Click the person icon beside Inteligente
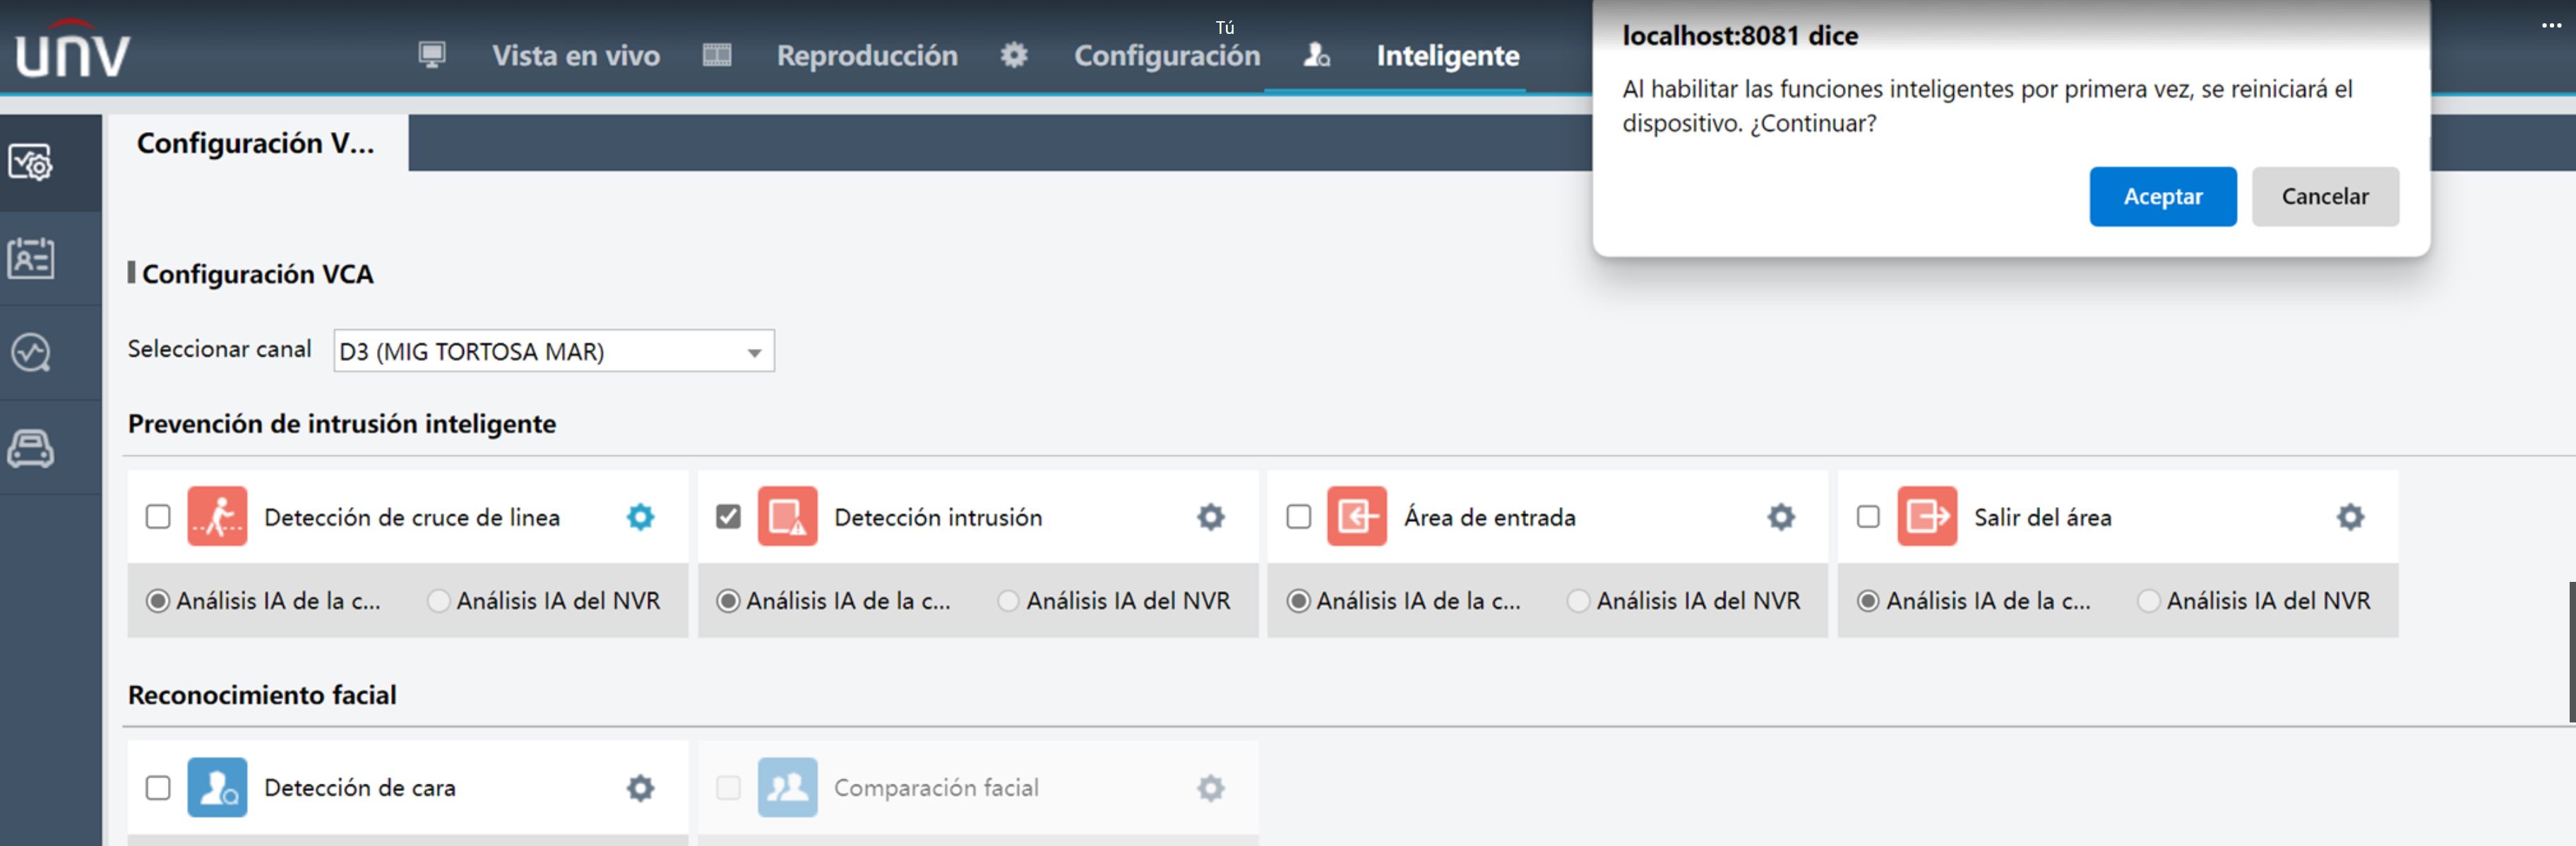Viewport: 2576px width, 846px height. pyautogui.click(x=1316, y=55)
